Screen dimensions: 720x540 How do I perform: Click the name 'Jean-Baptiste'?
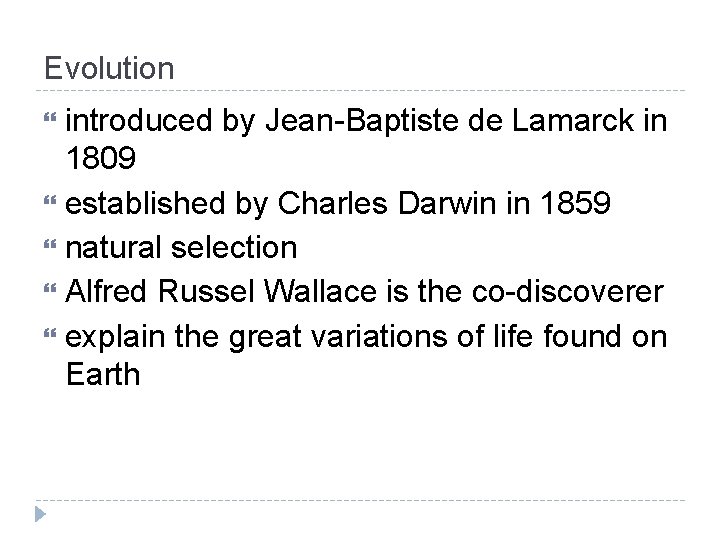(362, 121)
